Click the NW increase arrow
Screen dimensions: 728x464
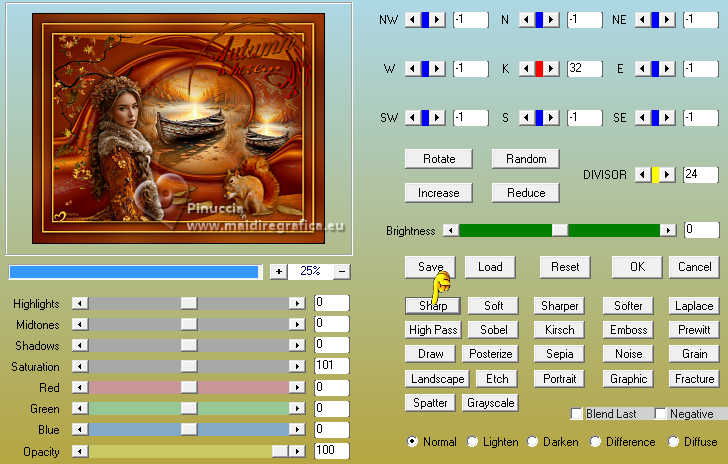[436, 20]
